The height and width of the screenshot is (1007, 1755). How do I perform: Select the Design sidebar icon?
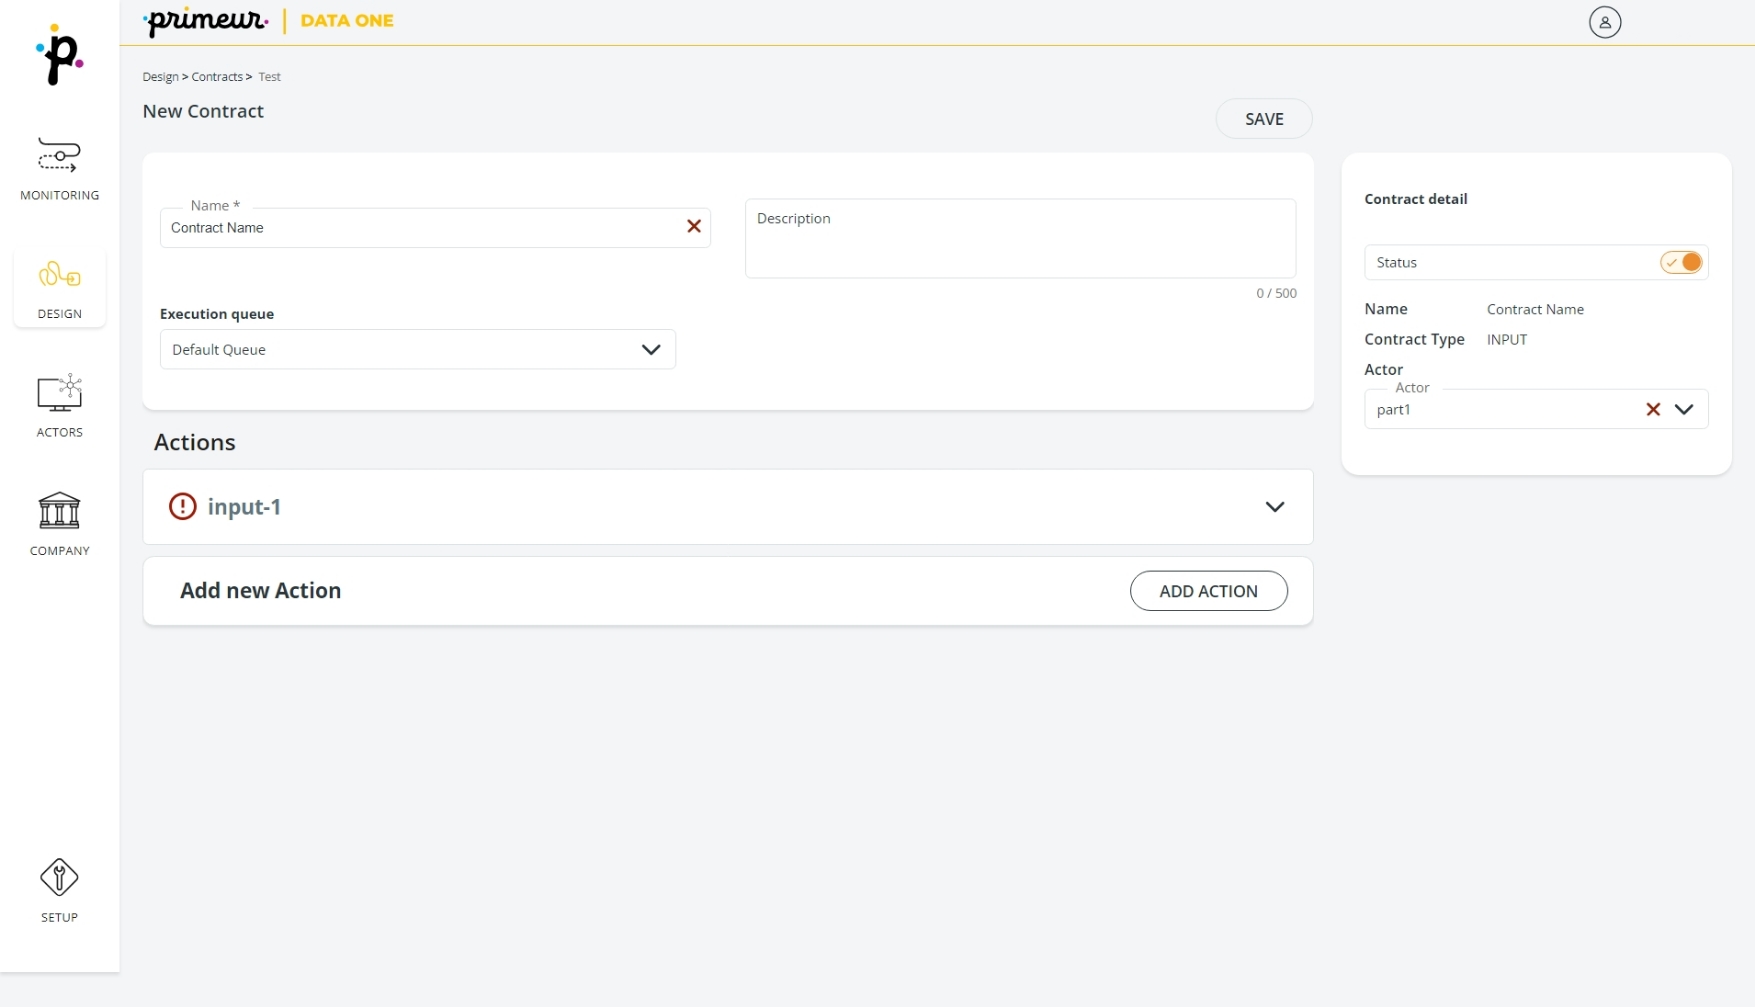point(59,275)
